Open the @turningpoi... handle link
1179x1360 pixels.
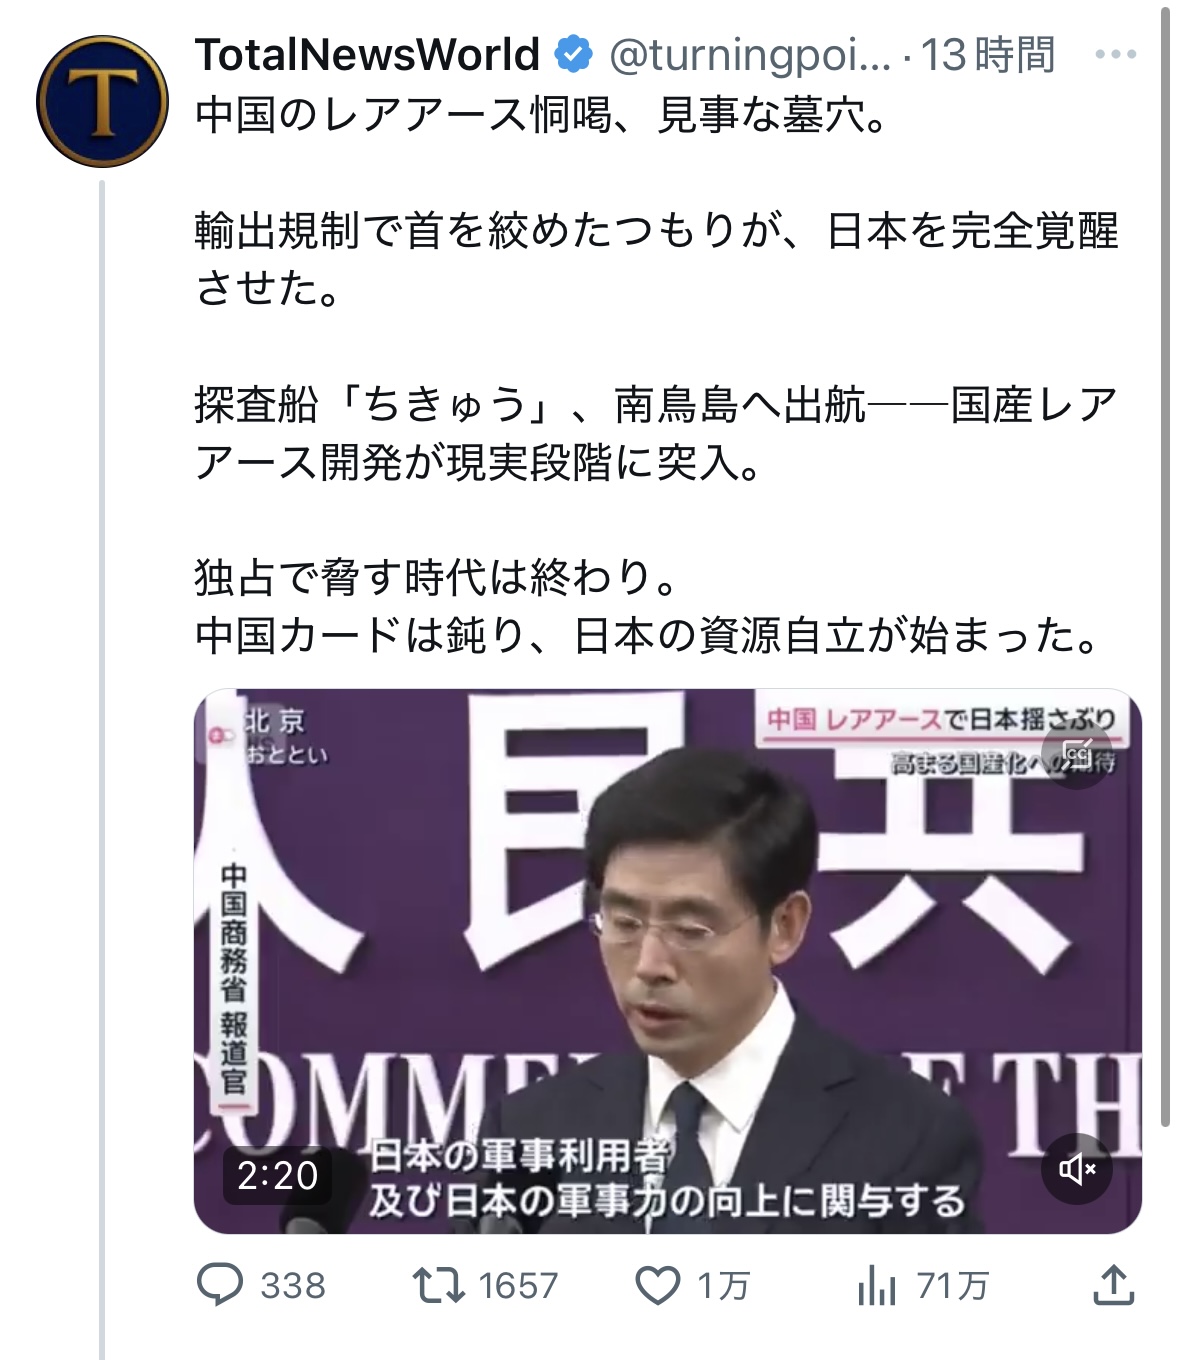click(749, 55)
